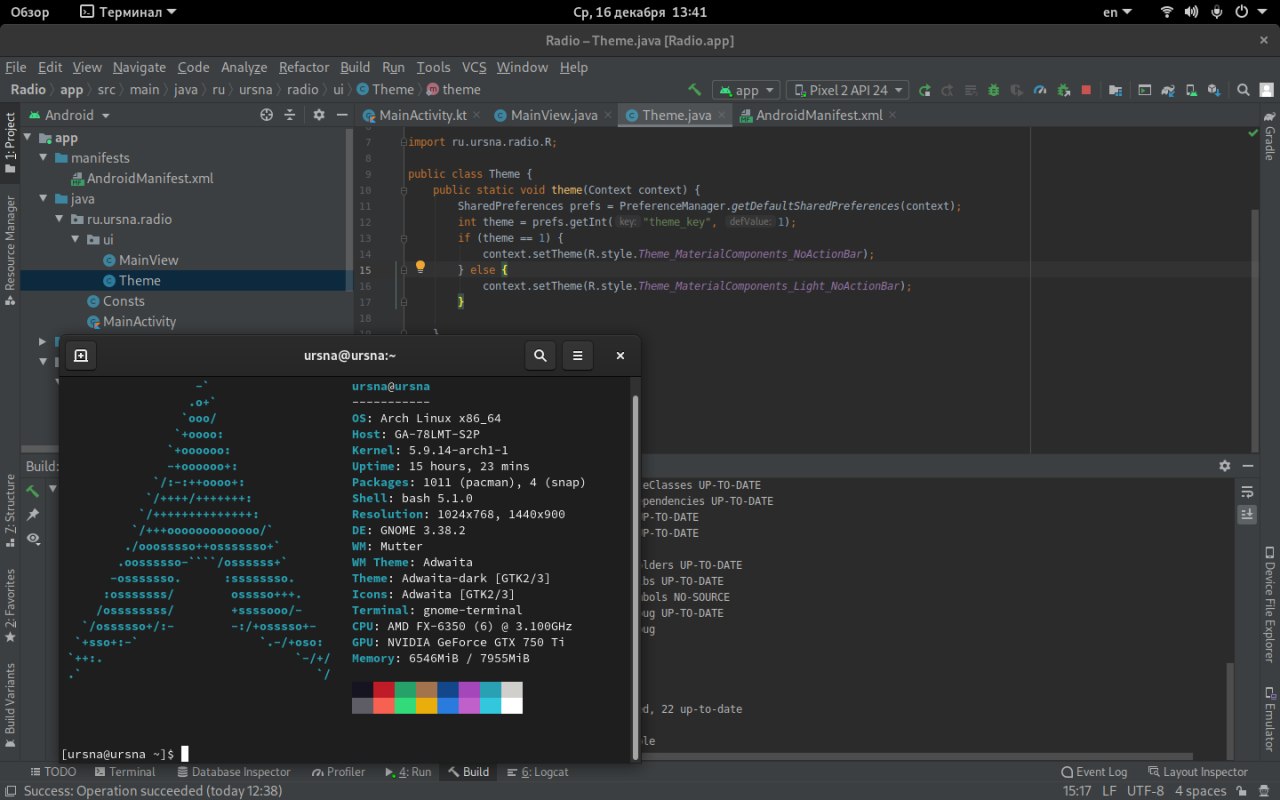Viewport: 1280px width, 800px height.
Task: Select MainActivity in the project tree
Action: [x=131, y=321]
